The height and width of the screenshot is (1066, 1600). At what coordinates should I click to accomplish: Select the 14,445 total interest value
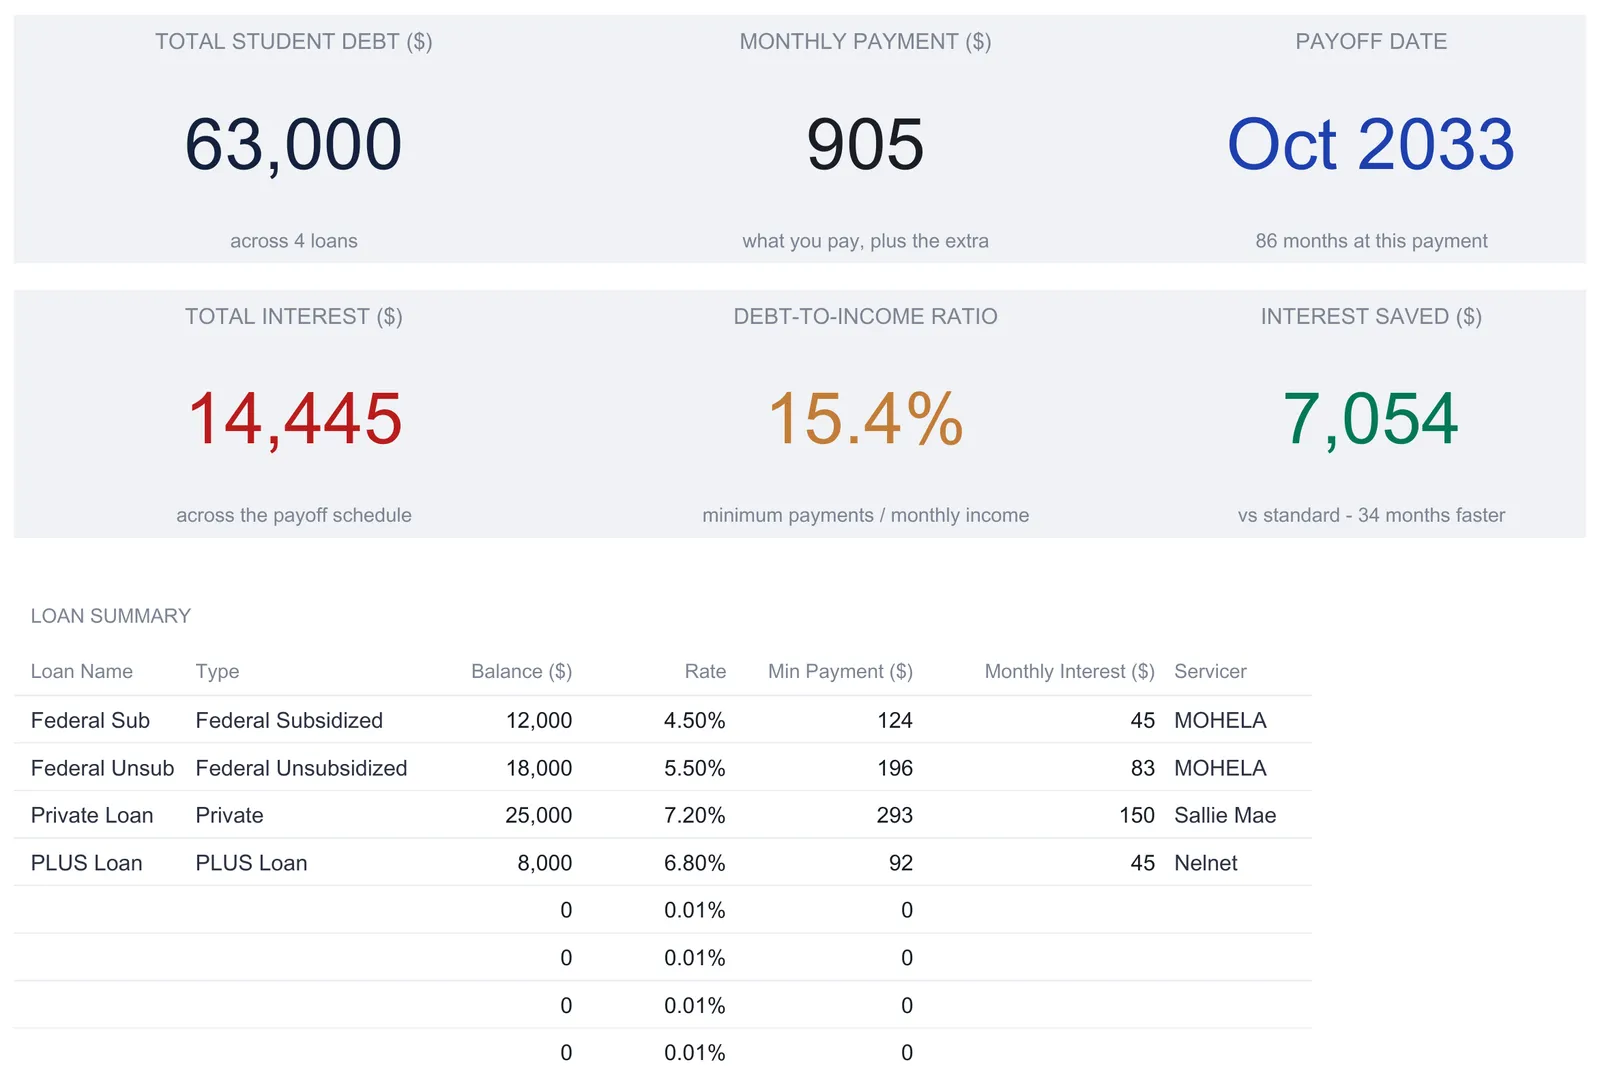click(x=294, y=419)
